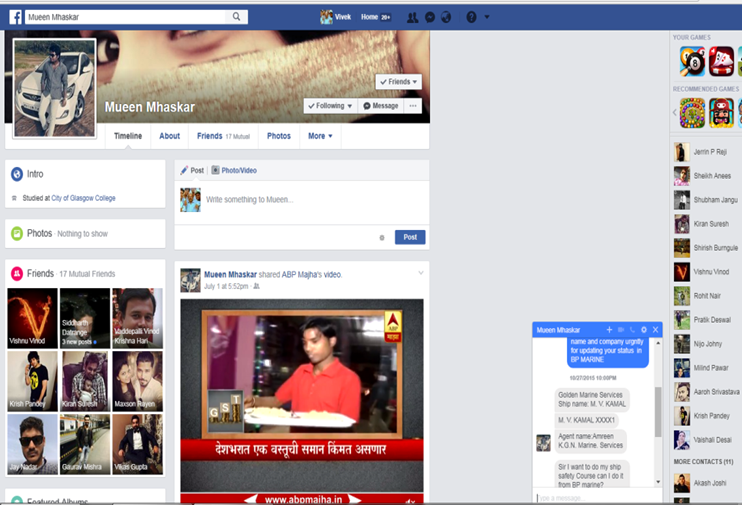Open the Following dropdown button
The width and height of the screenshot is (742, 505).
330,106
